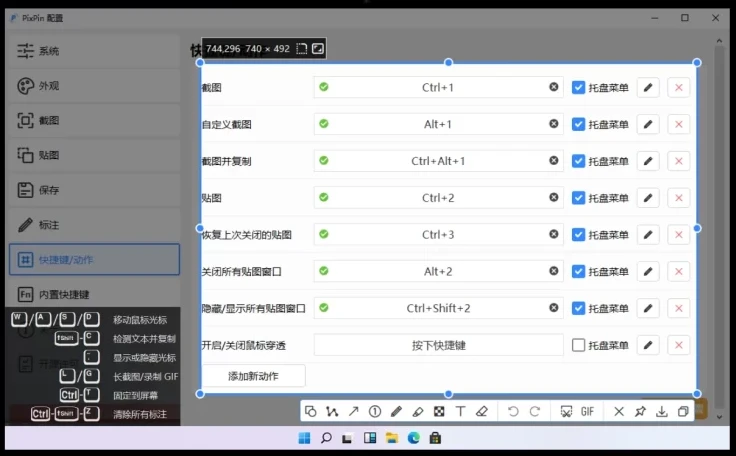
Task: Click the scrollbar up arrow
Action: 719,41
